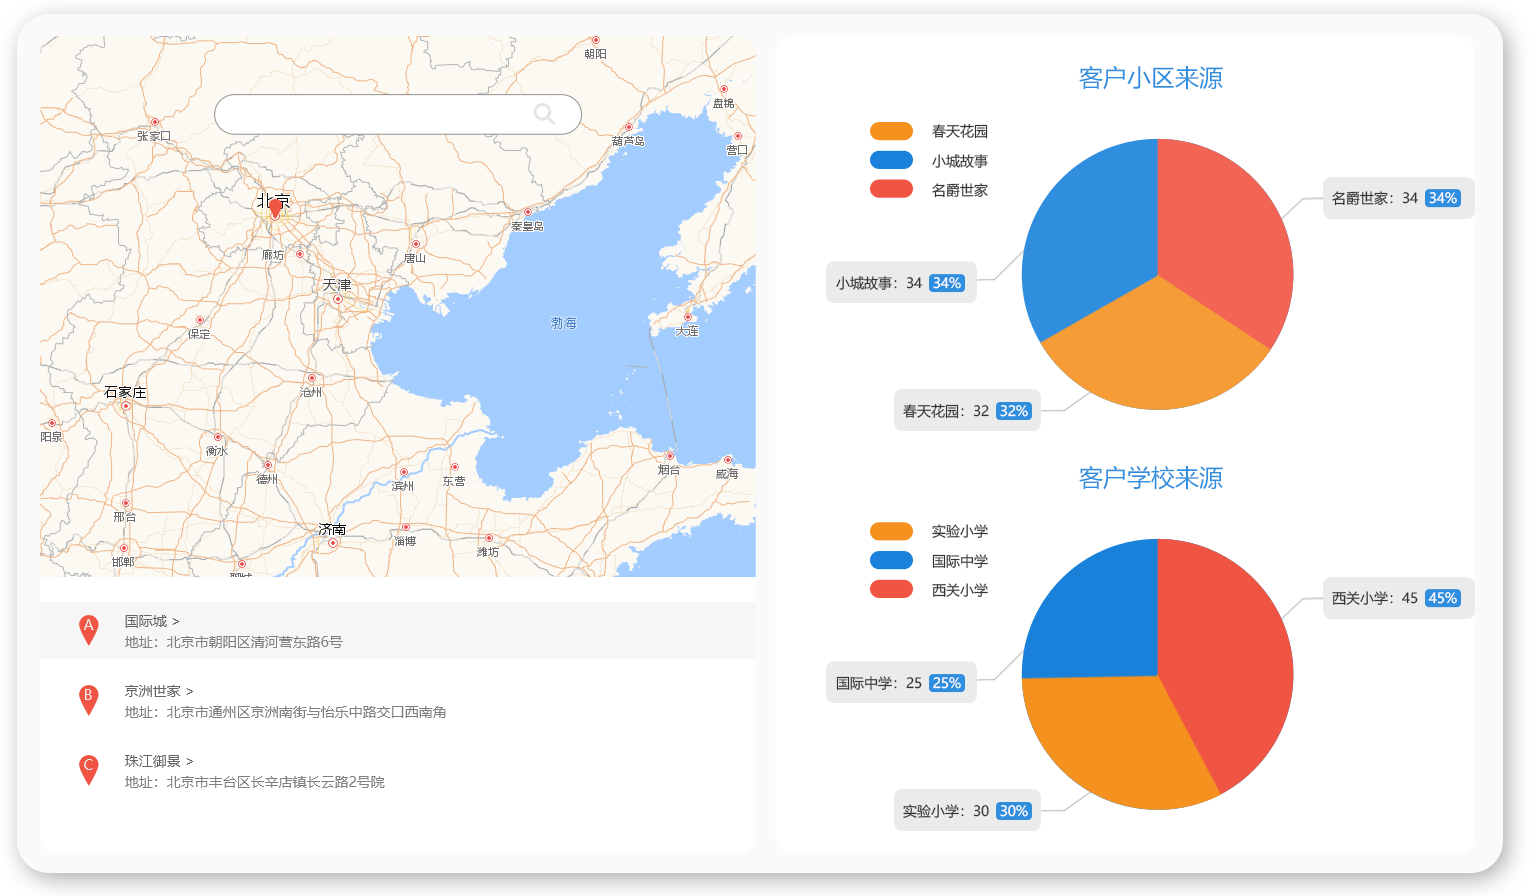Image resolution: width=1532 pixels, height=896 pixels.
Task: Click the 济南 city marker on map
Action: (333, 542)
